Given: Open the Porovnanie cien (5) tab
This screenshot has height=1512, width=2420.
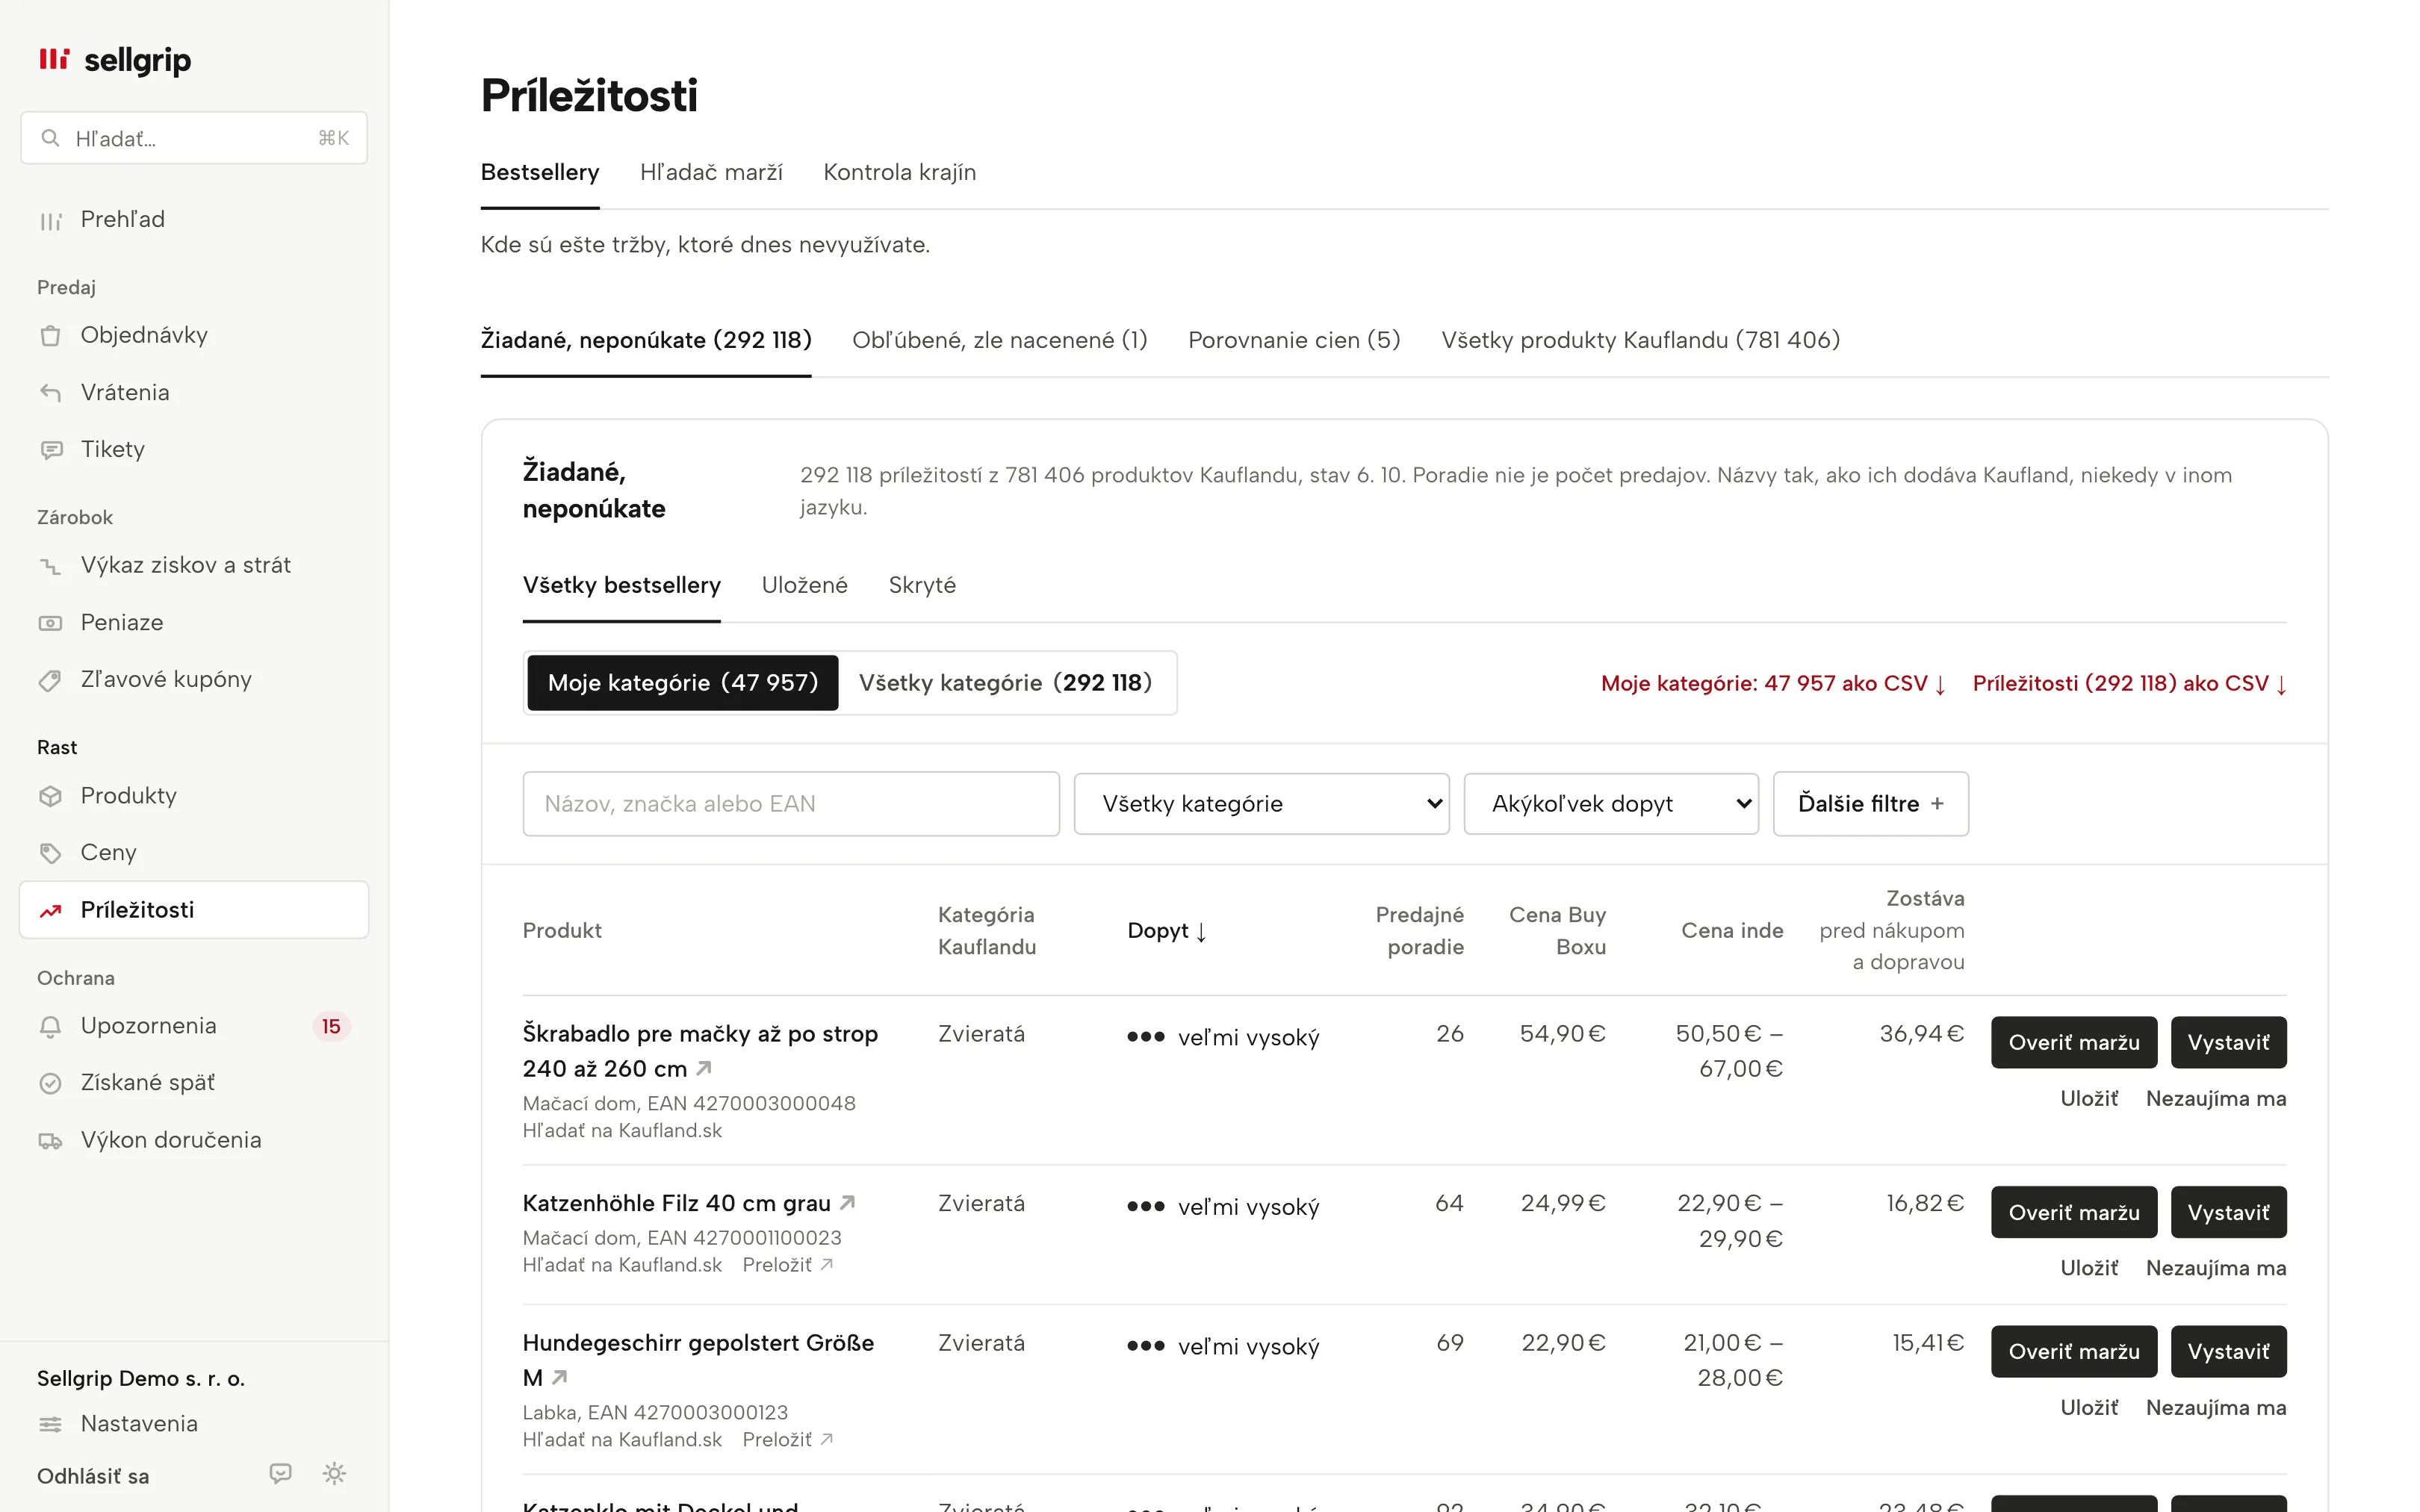Looking at the screenshot, I should [x=1294, y=340].
